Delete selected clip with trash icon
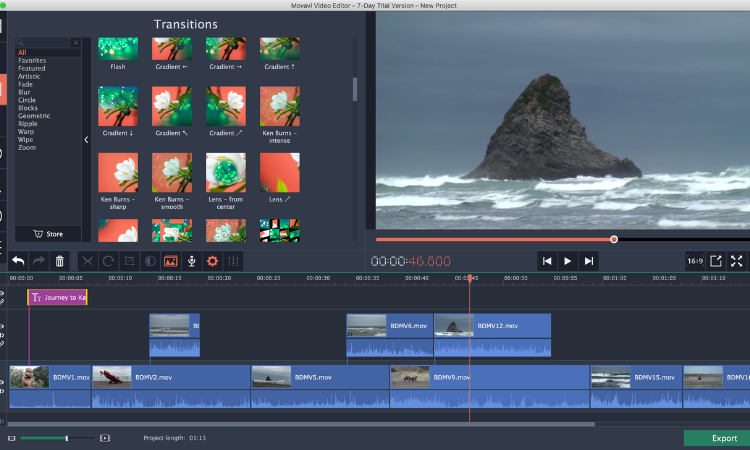 (59, 261)
